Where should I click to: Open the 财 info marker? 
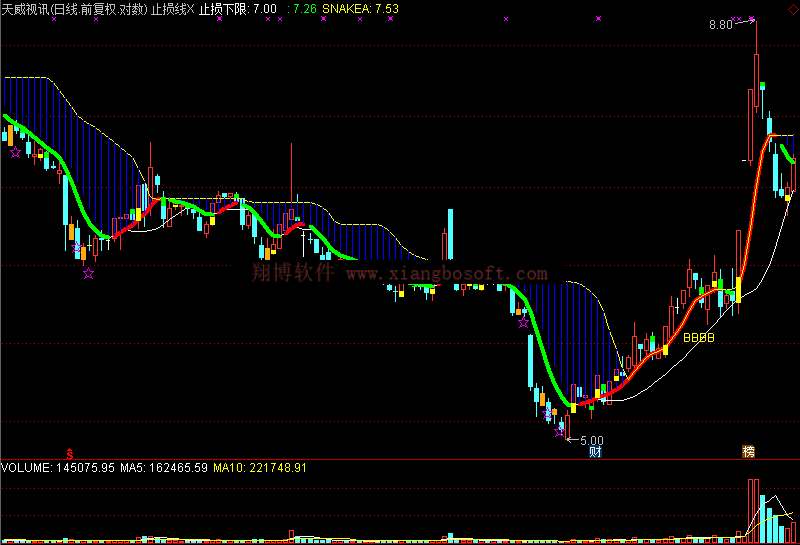coord(595,451)
